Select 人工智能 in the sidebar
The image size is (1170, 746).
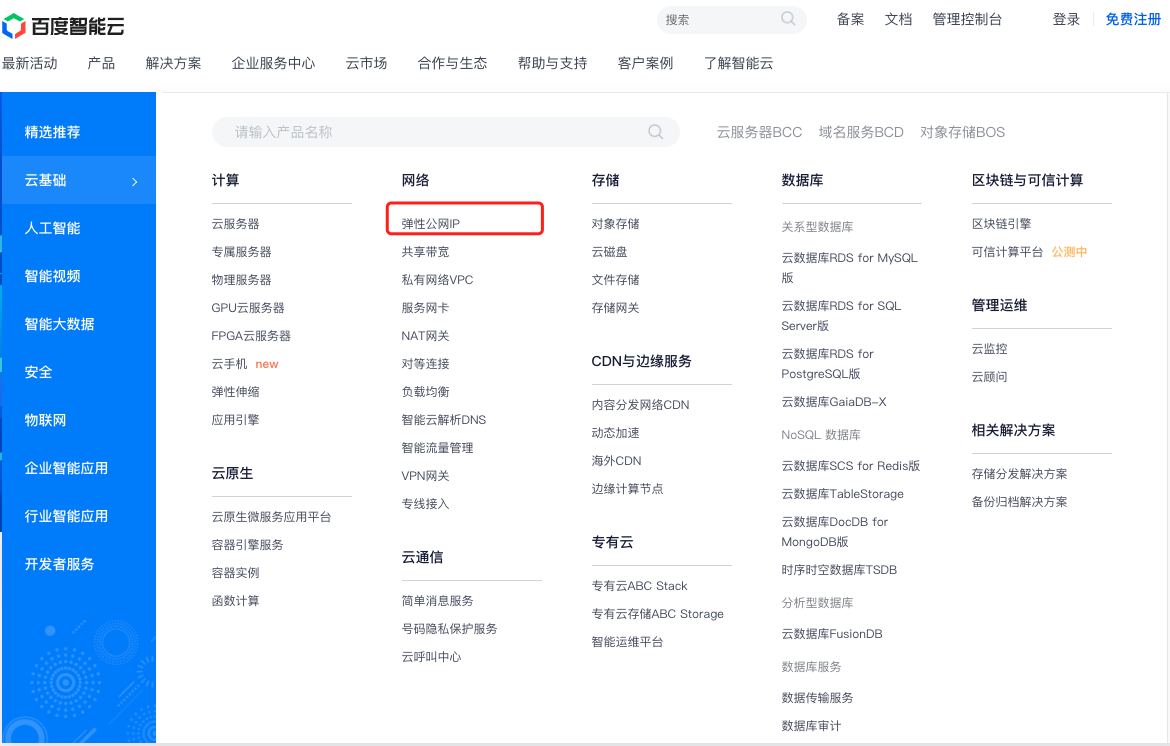[x=52, y=228]
